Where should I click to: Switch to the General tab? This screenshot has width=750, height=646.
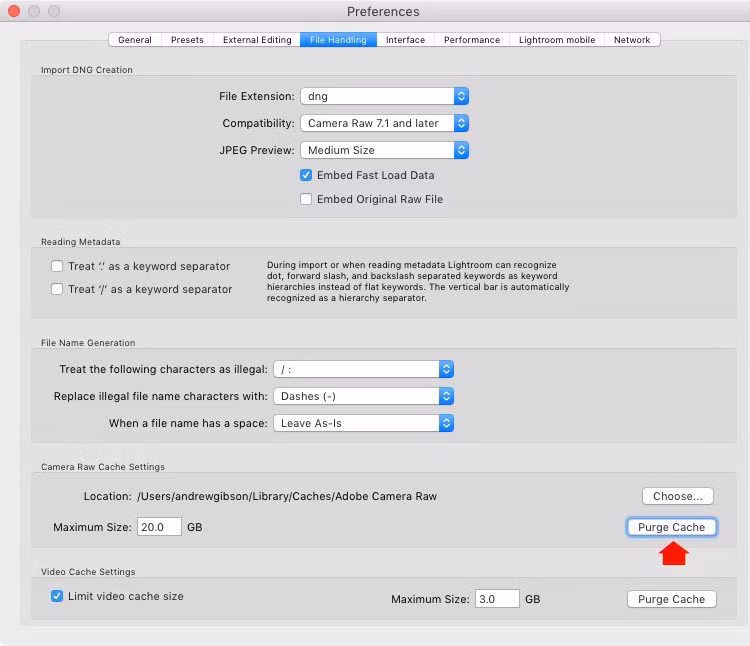(x=134, y=40)
